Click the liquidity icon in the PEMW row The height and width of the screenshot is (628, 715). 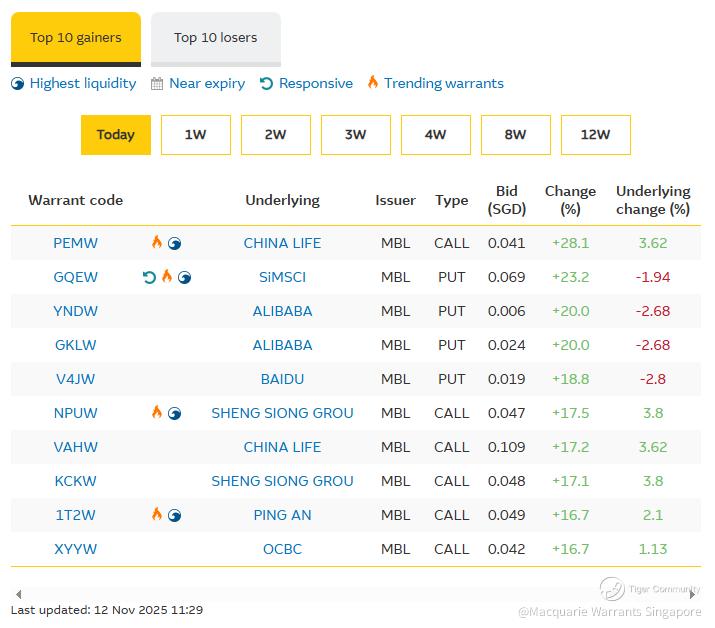pos(174,243)
